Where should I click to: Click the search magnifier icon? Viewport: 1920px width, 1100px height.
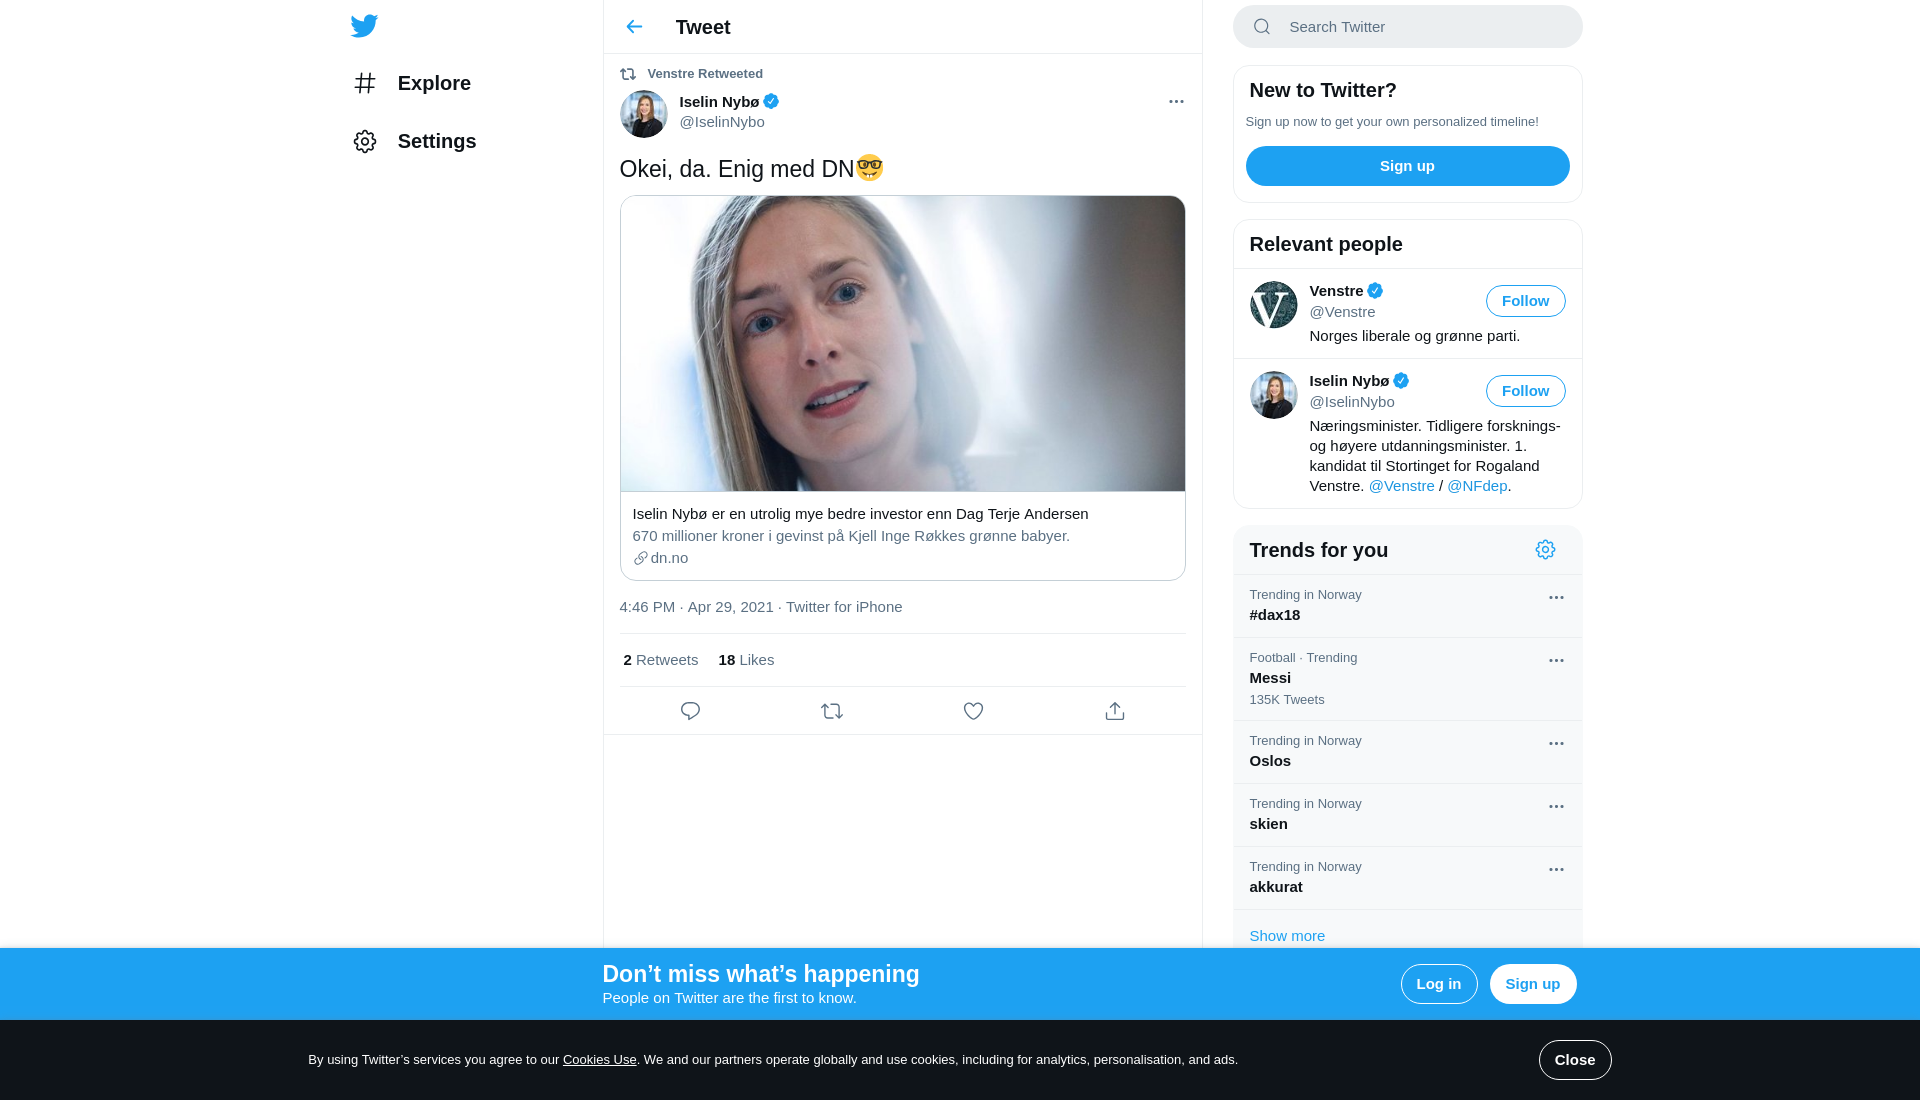tap(1262, 27)
